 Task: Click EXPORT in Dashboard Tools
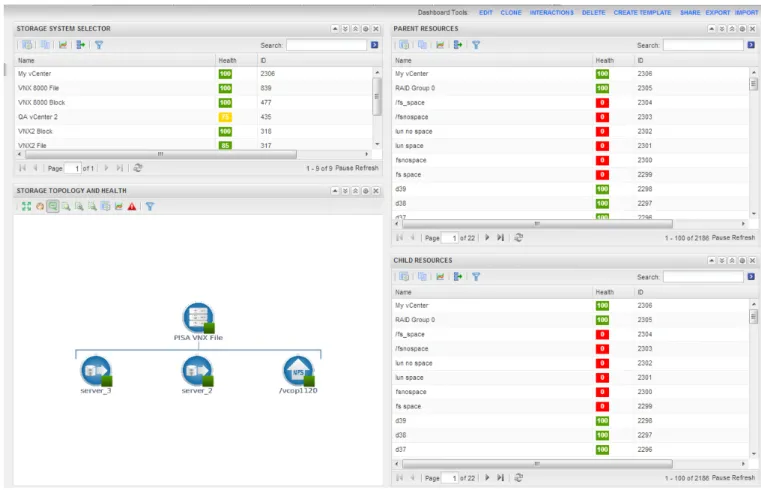pyautogui.click(x=718, y=13)
